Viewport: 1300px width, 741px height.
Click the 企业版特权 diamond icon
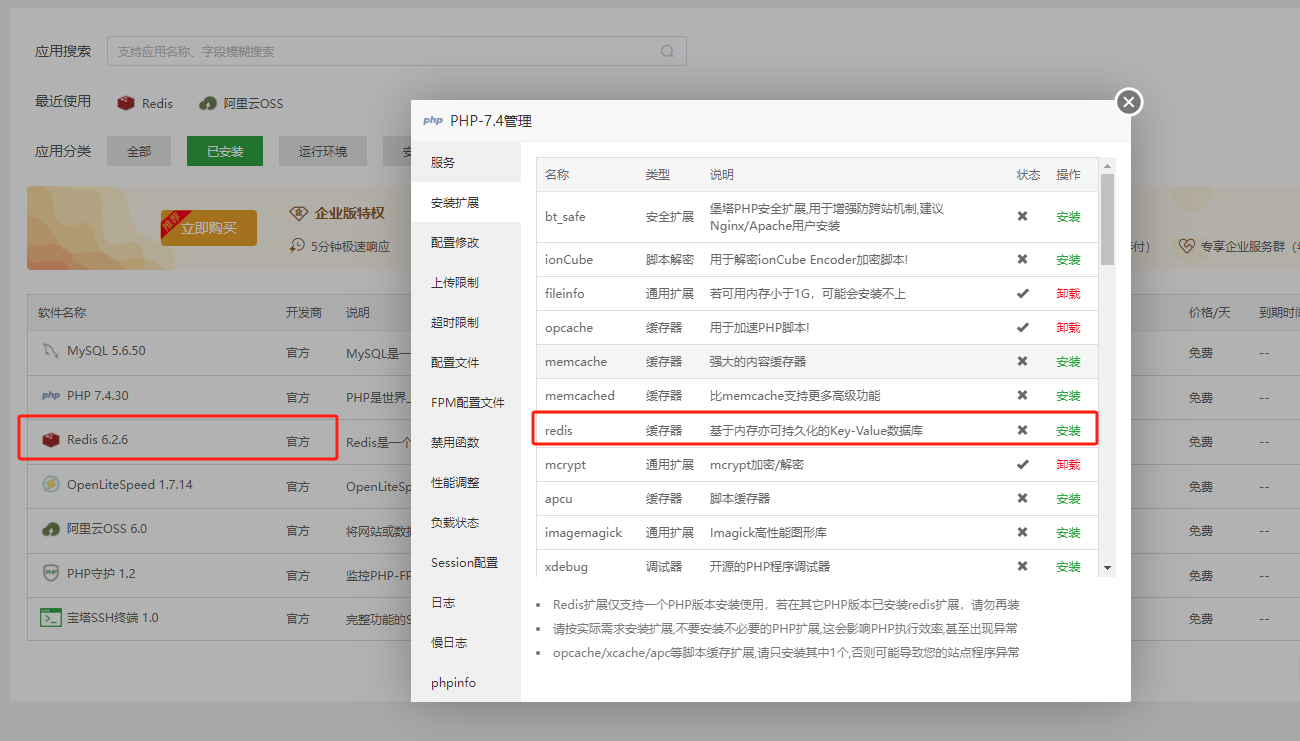[x=298, y=213]
